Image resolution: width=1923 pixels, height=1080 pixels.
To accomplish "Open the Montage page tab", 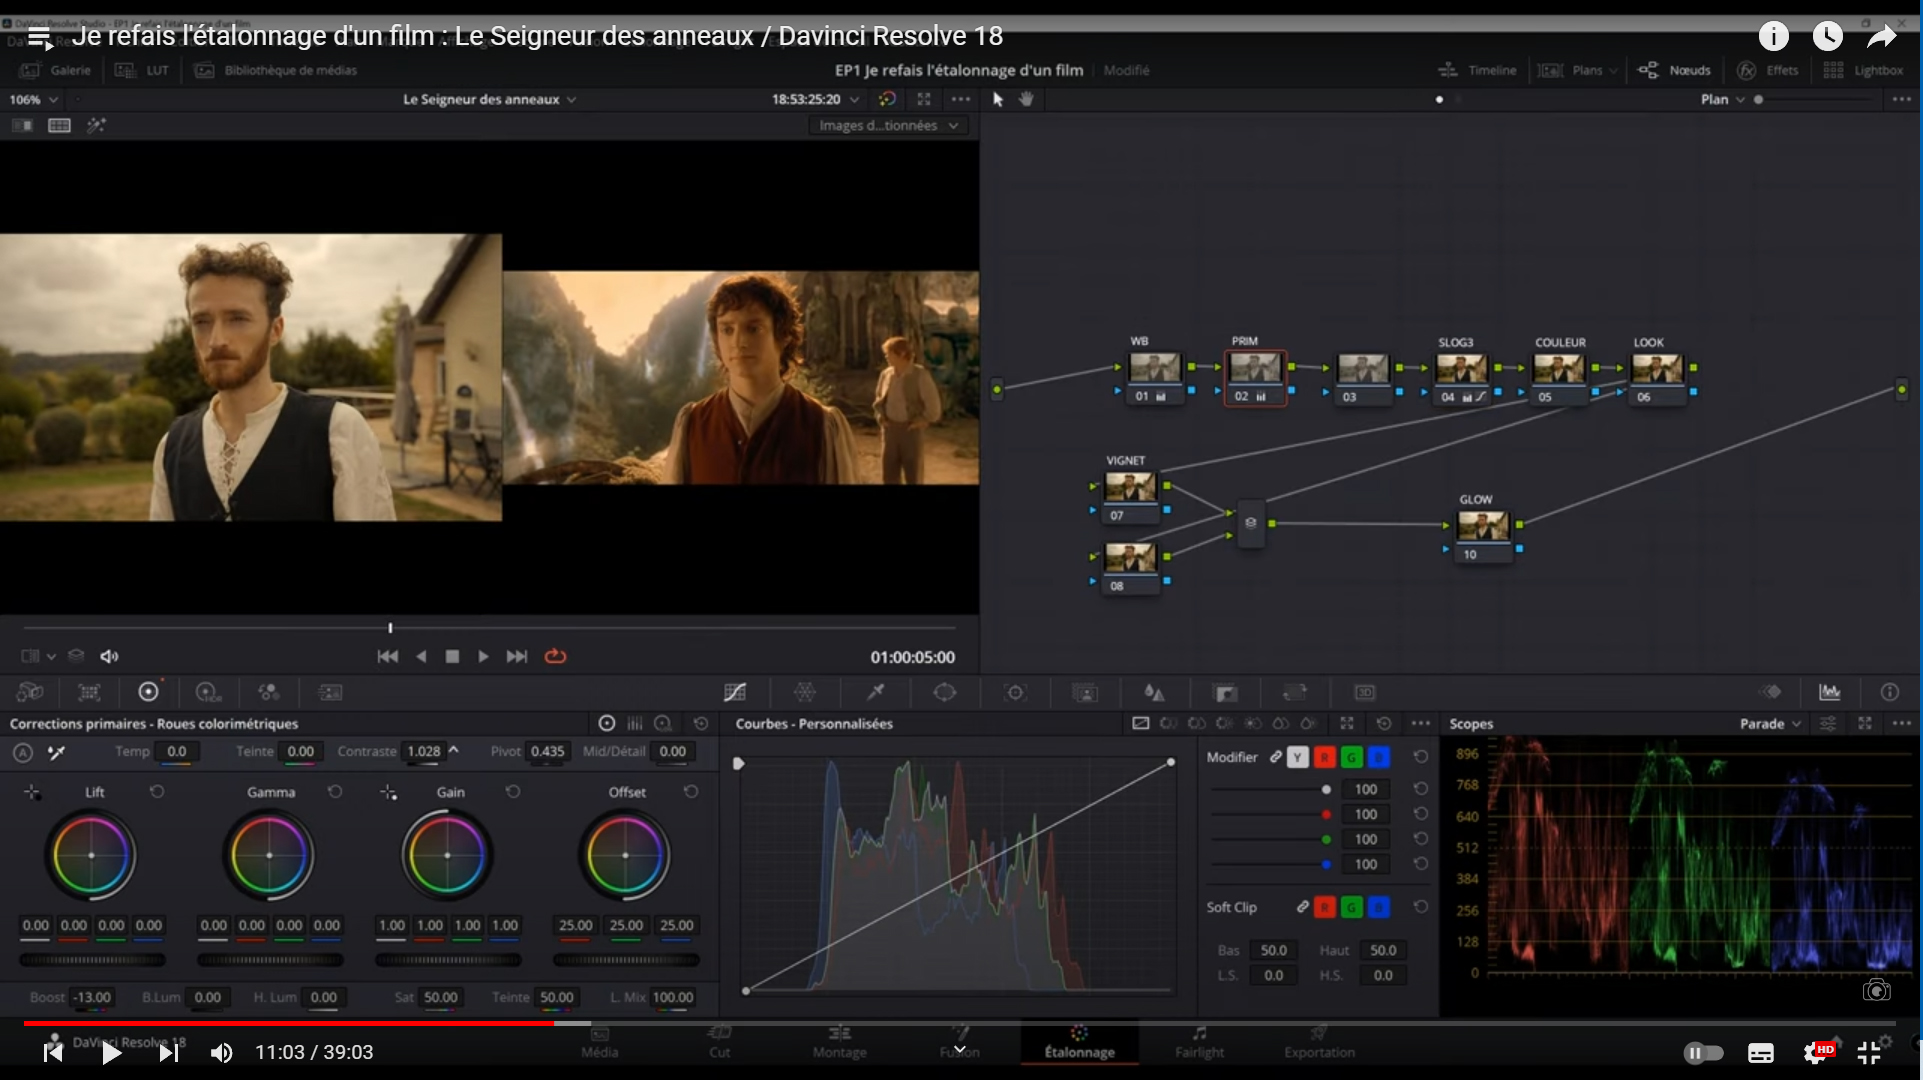I will pos(839,1041).
